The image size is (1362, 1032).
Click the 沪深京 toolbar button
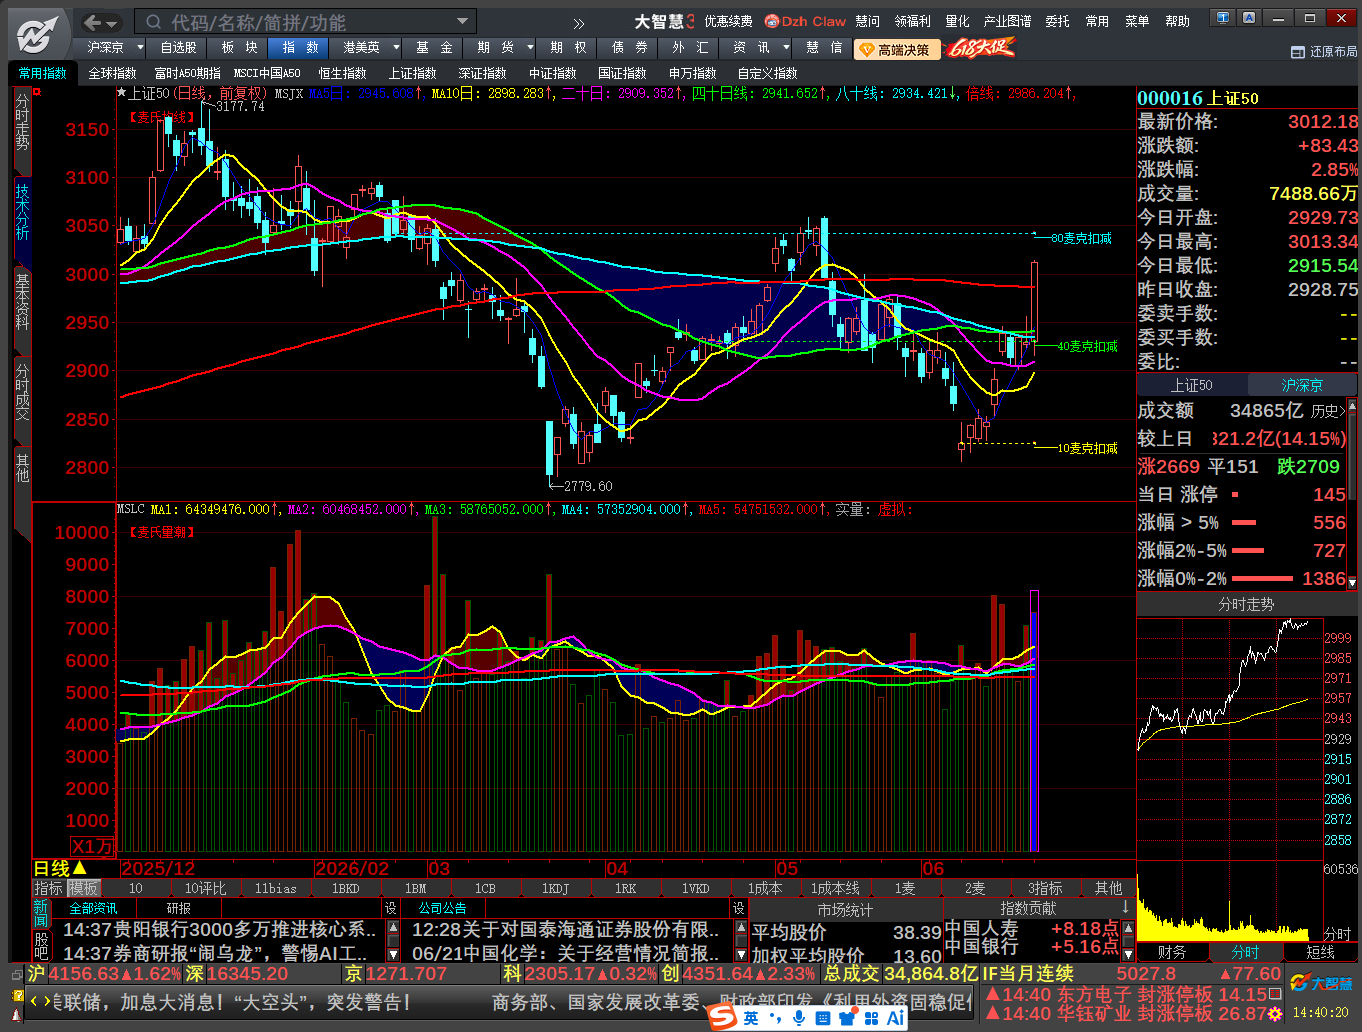tap(105, 47)
